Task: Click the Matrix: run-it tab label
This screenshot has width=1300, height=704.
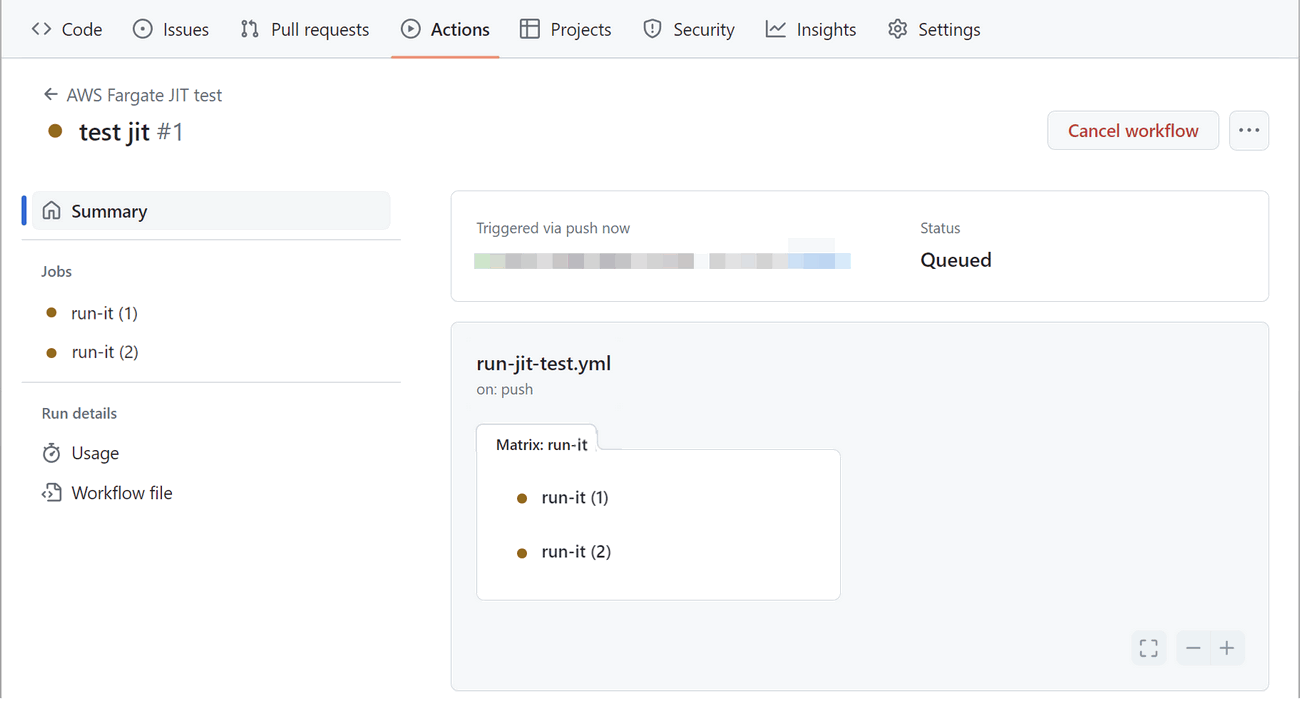Action: coord(541,444)
